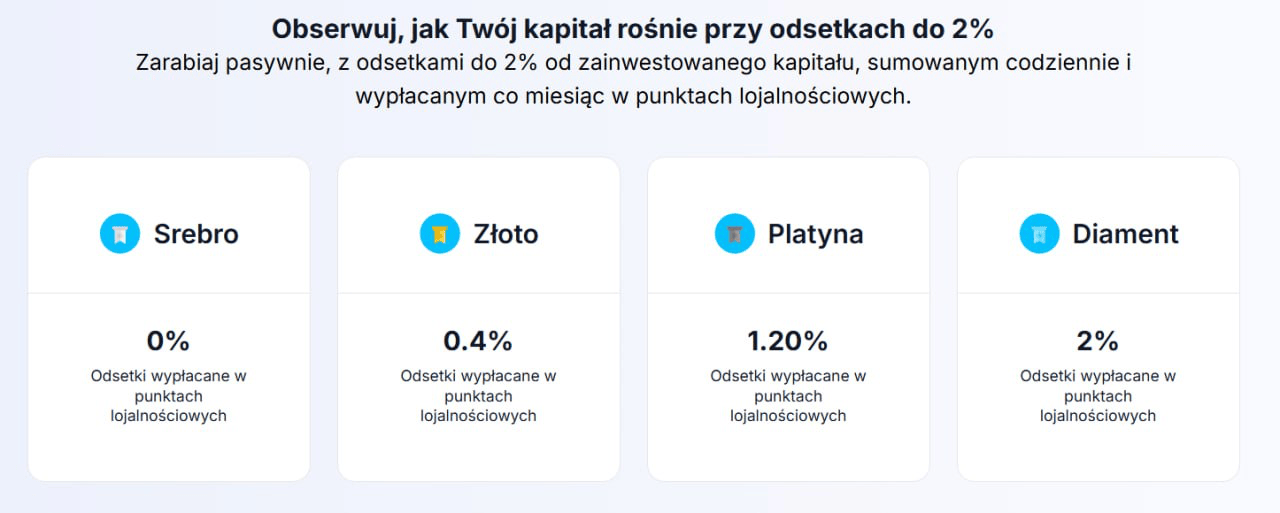Select the Diament tier title
The image size is (1280, 513).
[1126, 233]
